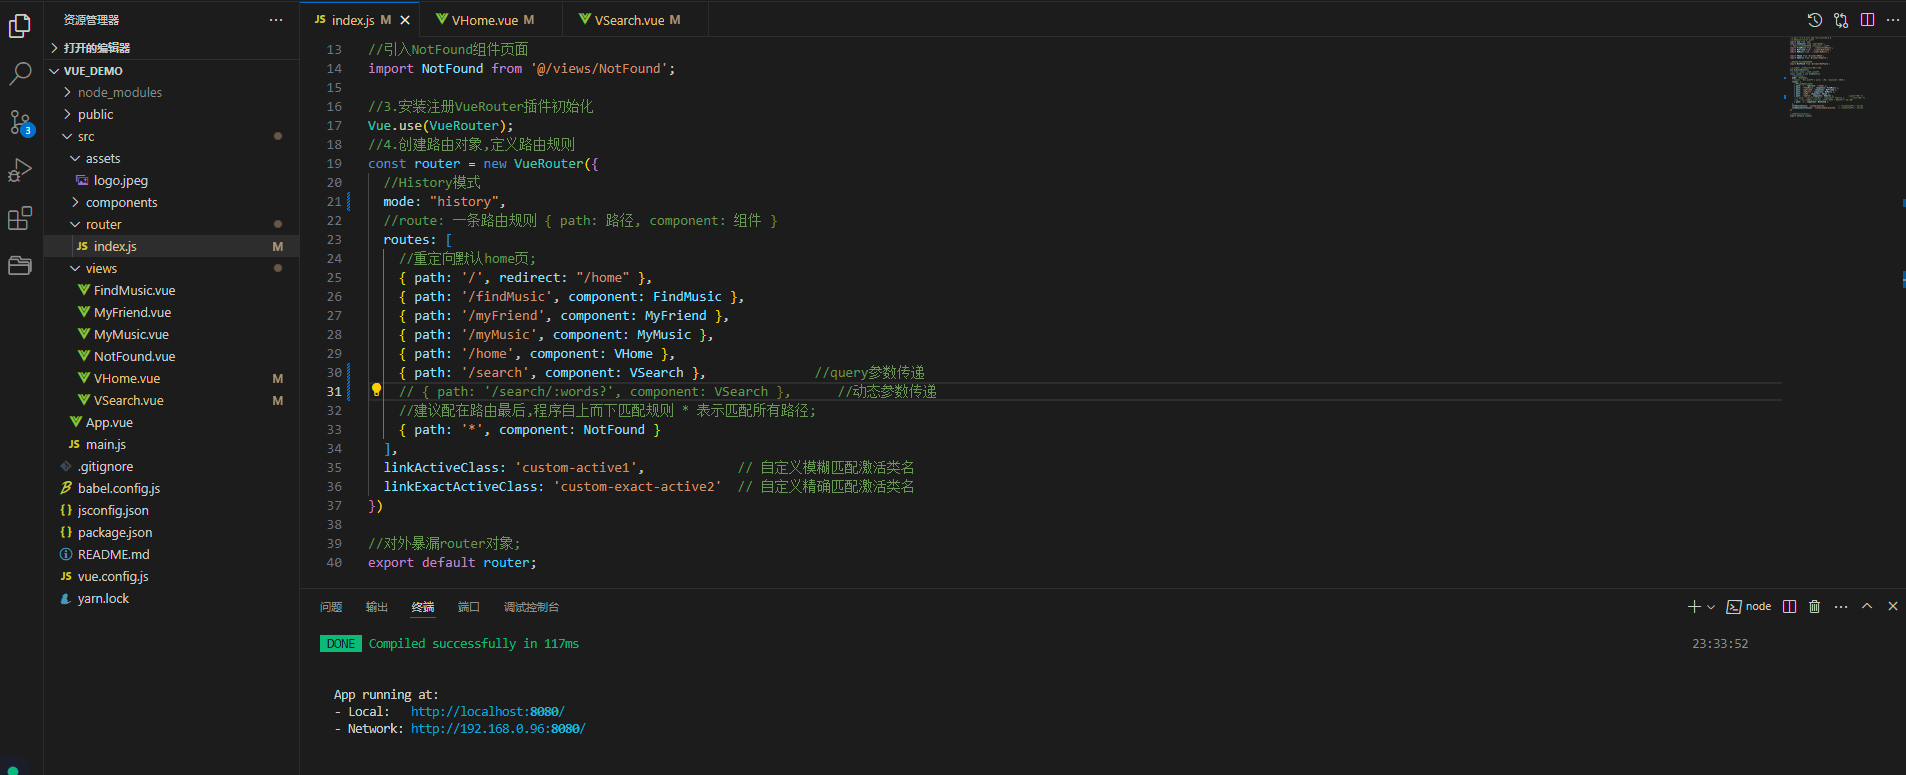Open Source Control view with 3 changes
The image size is (1906, 775).
20,123
